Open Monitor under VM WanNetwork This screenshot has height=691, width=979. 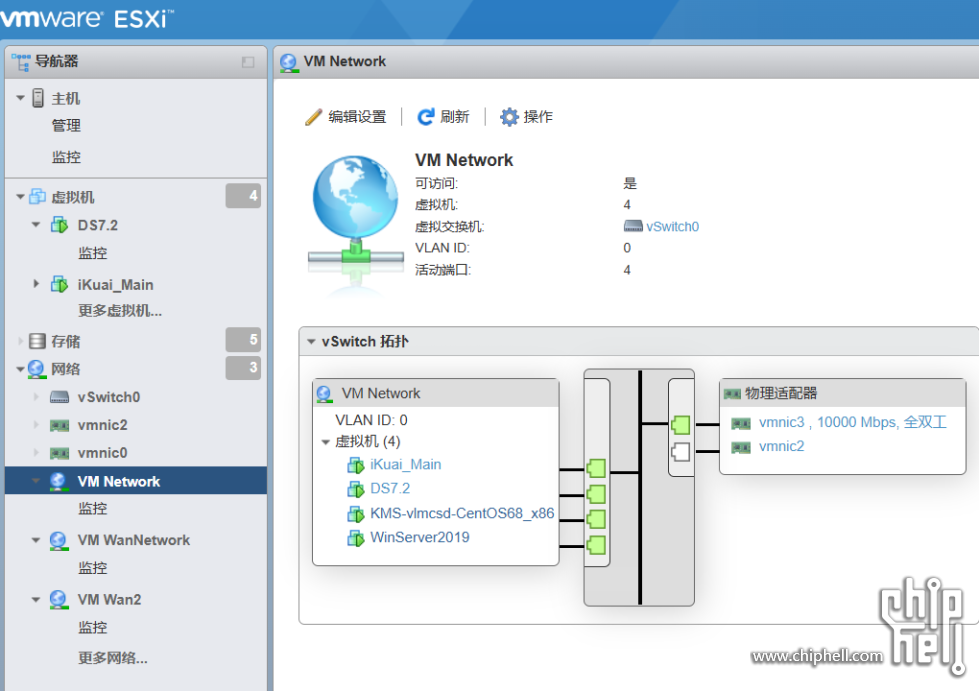pos(92,568)
